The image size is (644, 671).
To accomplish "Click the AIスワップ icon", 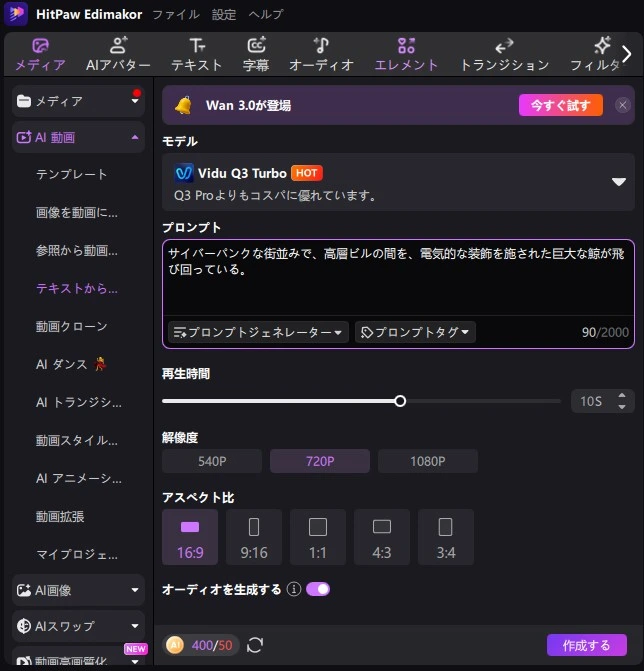I will 24,626.
